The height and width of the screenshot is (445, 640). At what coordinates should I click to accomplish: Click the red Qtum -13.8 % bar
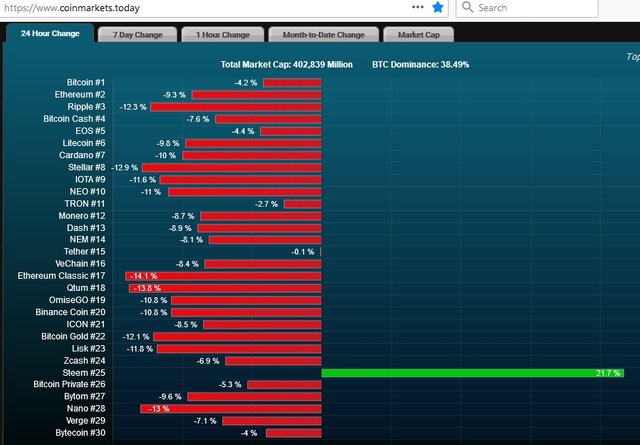coord(225,289)
